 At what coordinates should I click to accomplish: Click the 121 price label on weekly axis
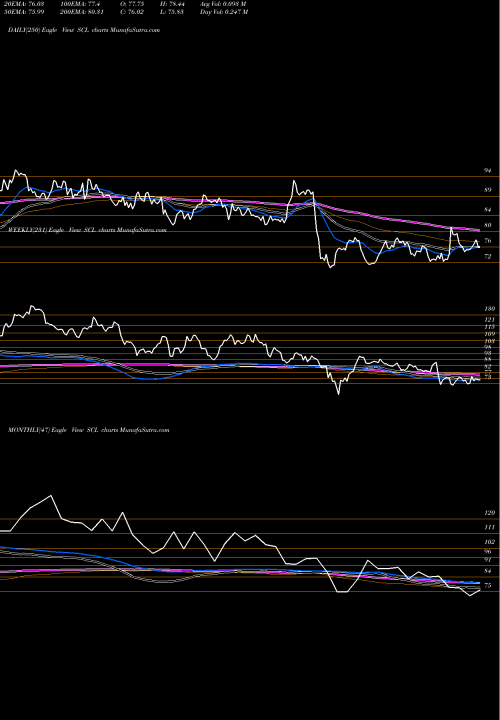tap(489, 320)
